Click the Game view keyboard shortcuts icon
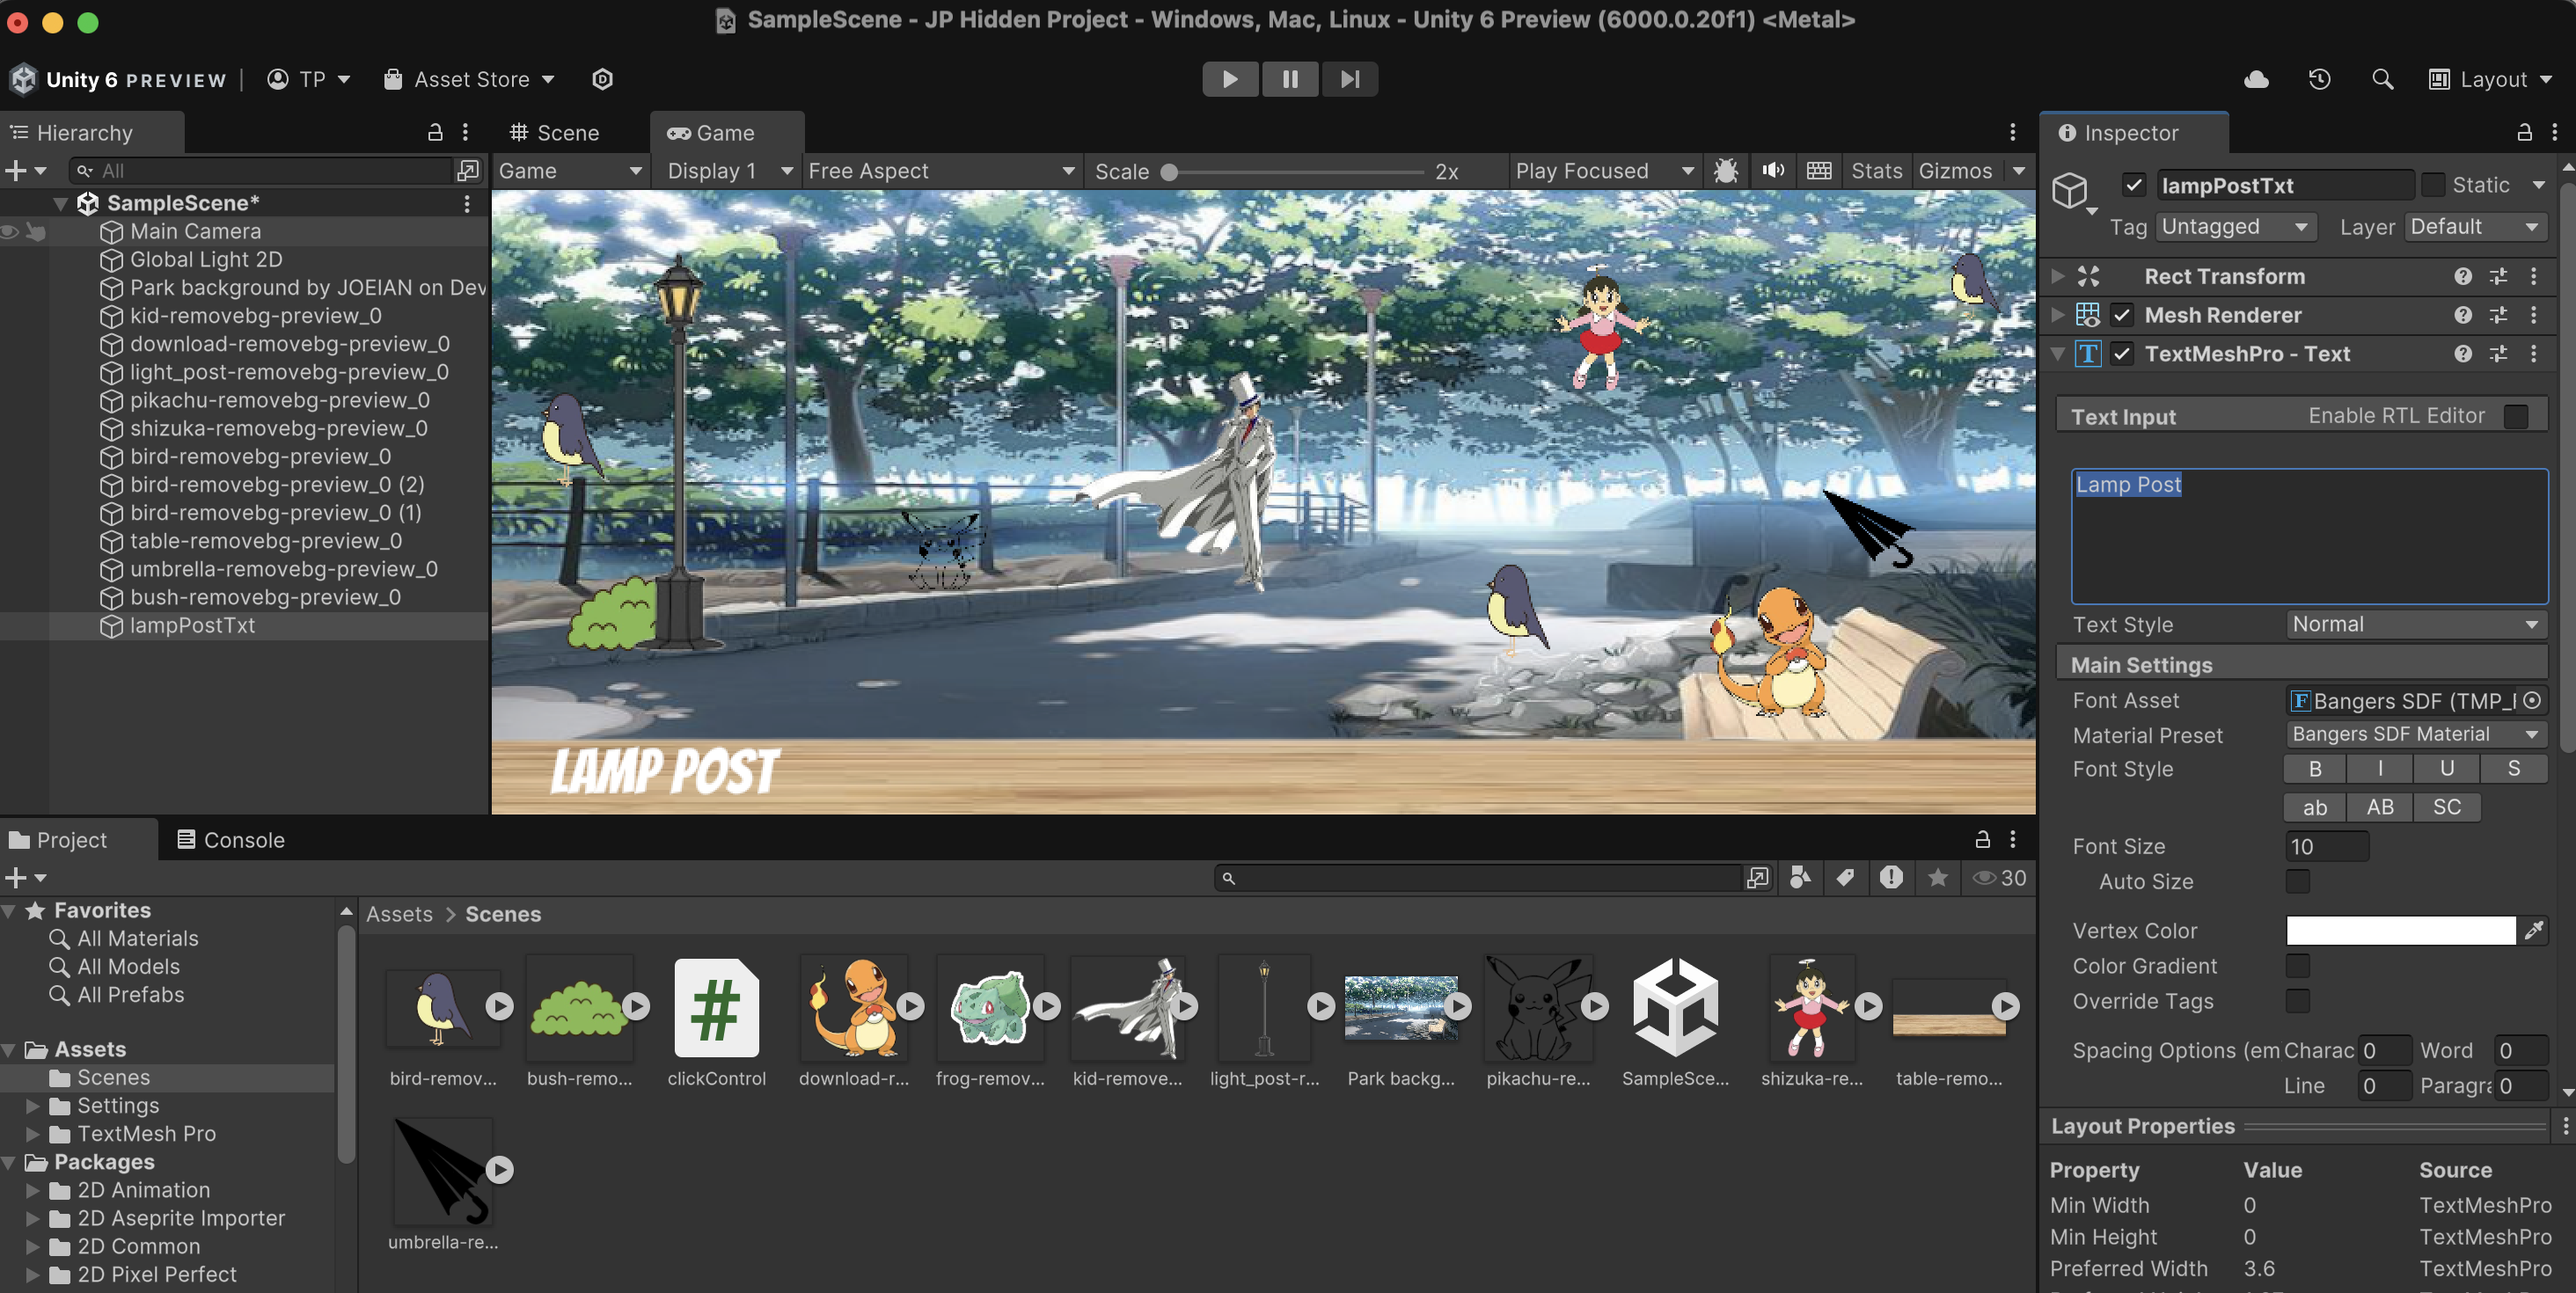Screen dimensions: 2576x1293 pos(1819,171)
